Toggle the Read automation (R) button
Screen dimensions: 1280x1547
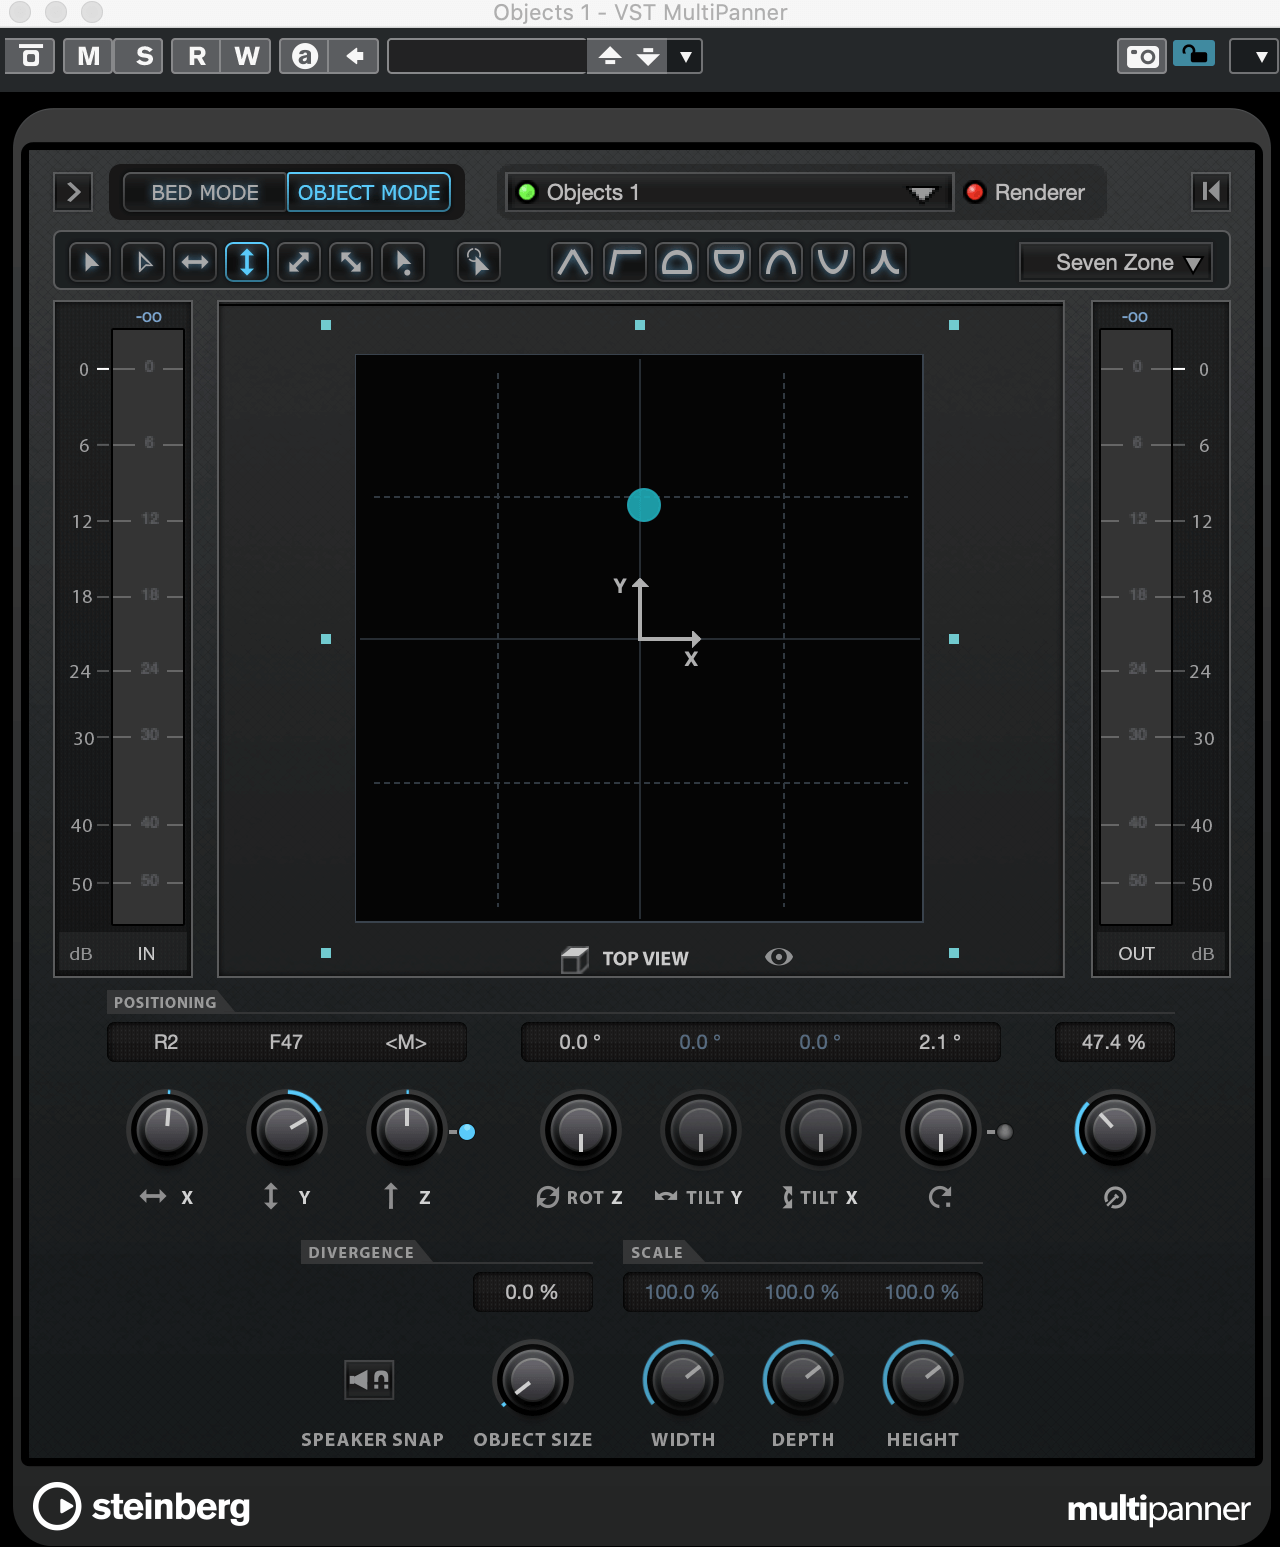coord(197,56)
